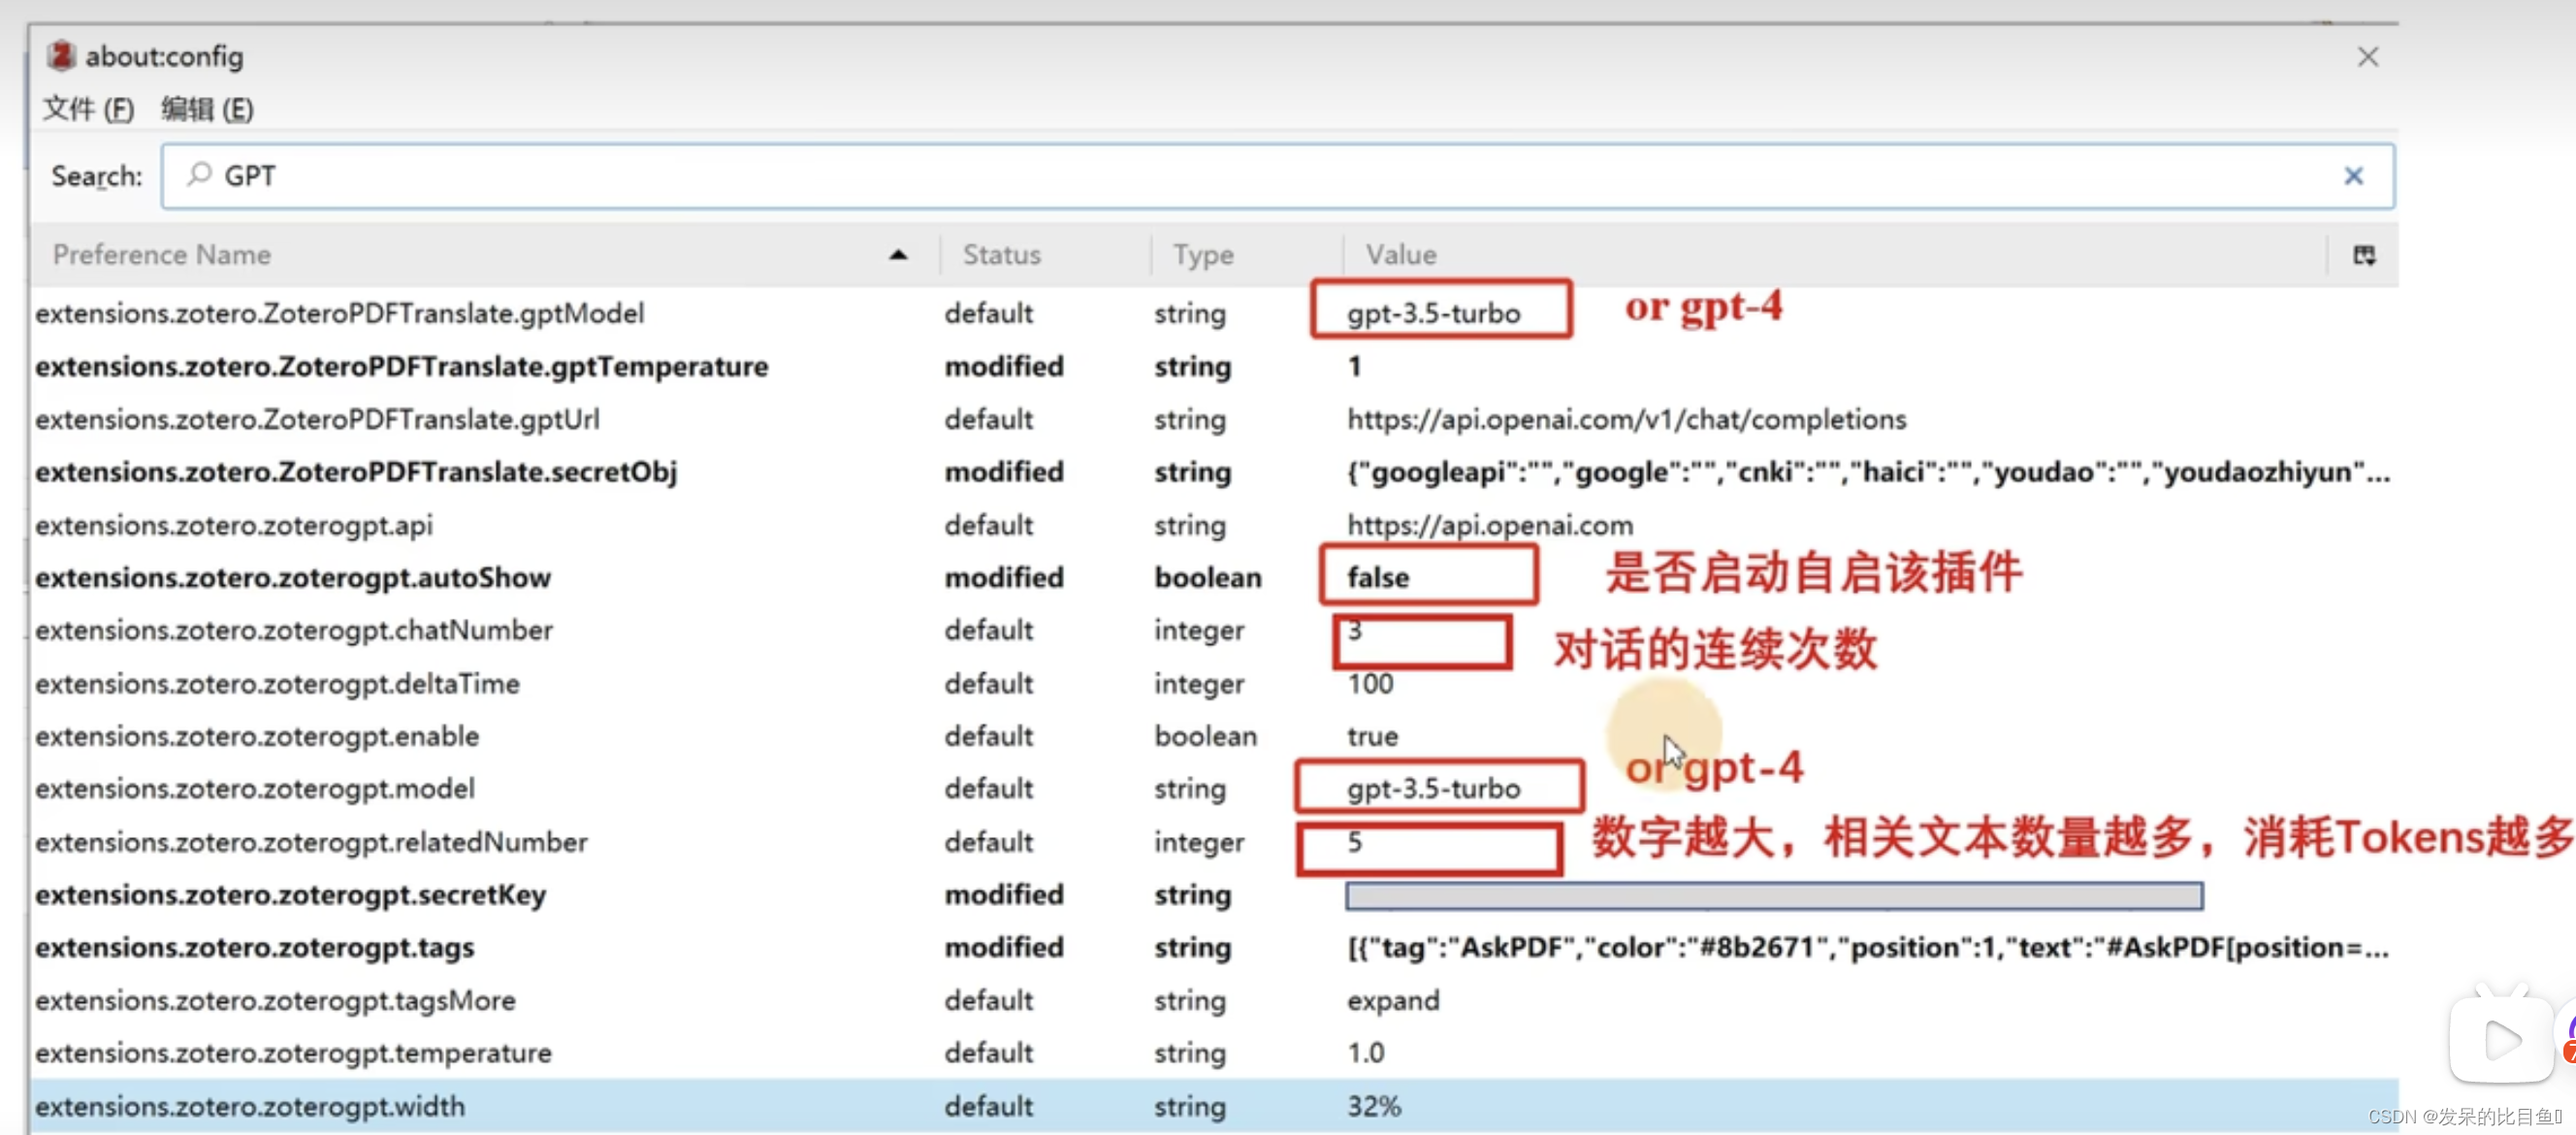Click modified status of gptTemperature row
Image resolution: width=2576 pixels, height=1135 pixels.
tap(1004, 366)
